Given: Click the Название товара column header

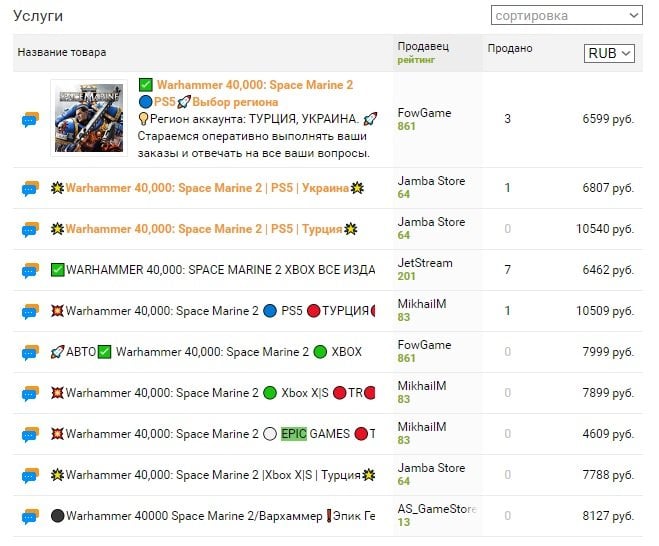Looking at the screenshot, I should point(62,53).
